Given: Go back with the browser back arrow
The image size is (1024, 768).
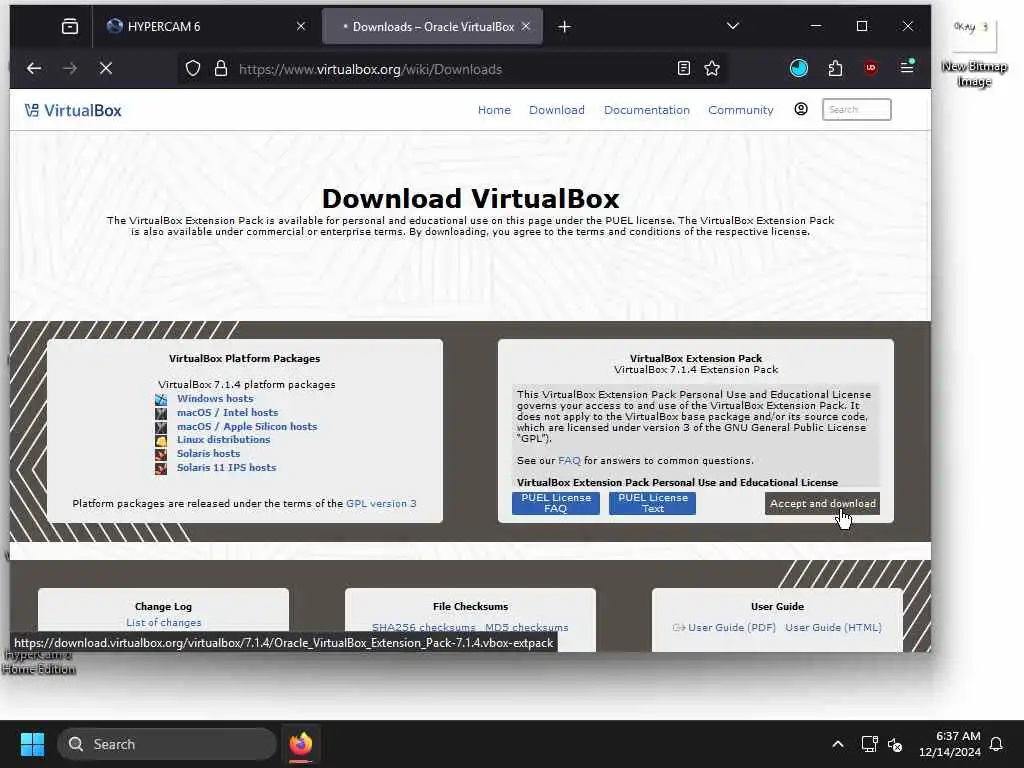Looking at the screenshot, I should (x=34, y=68).
